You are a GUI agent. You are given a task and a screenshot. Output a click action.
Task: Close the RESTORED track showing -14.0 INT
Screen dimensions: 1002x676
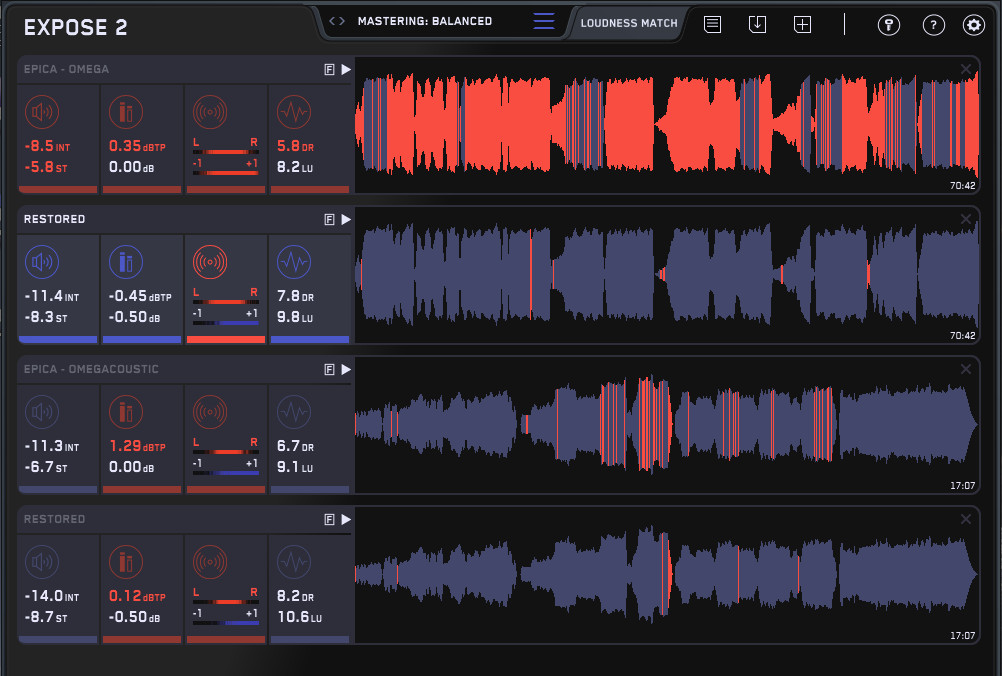pos(966,519)
